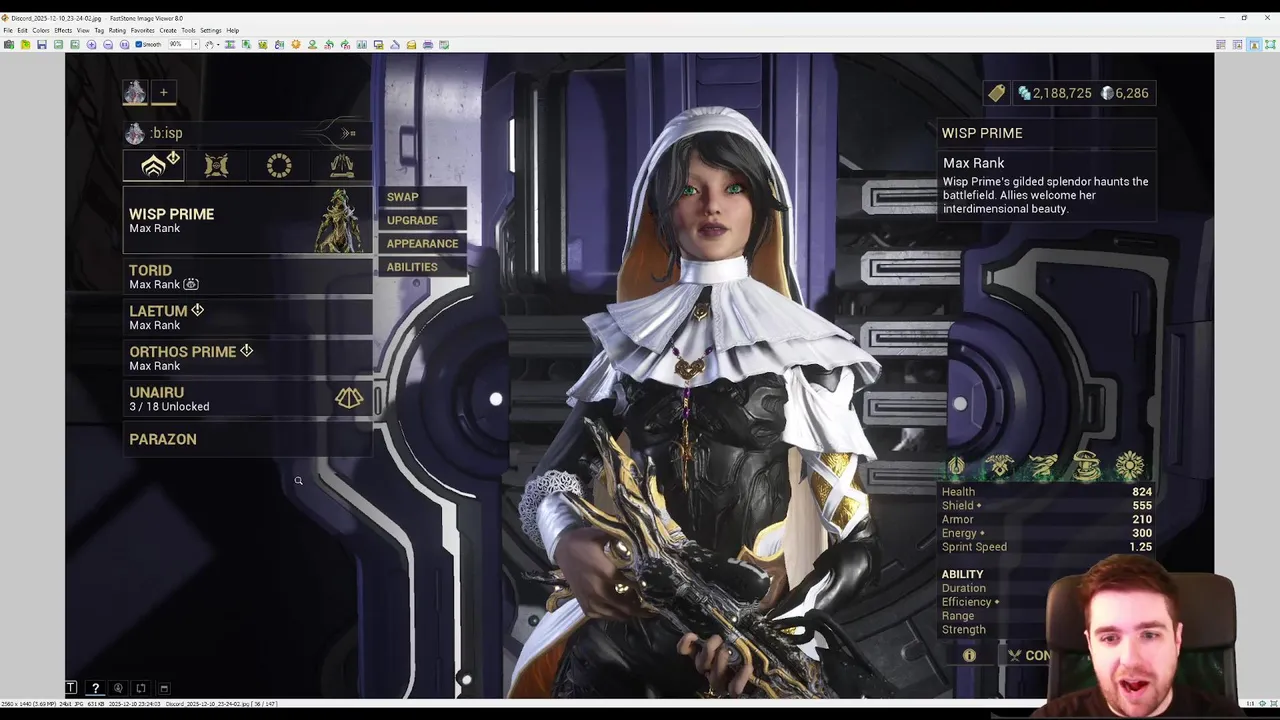Click the rightmost view-mode icon in toolbar
The width and height of the screenshot is (1280, 720).
[1270, 44]
